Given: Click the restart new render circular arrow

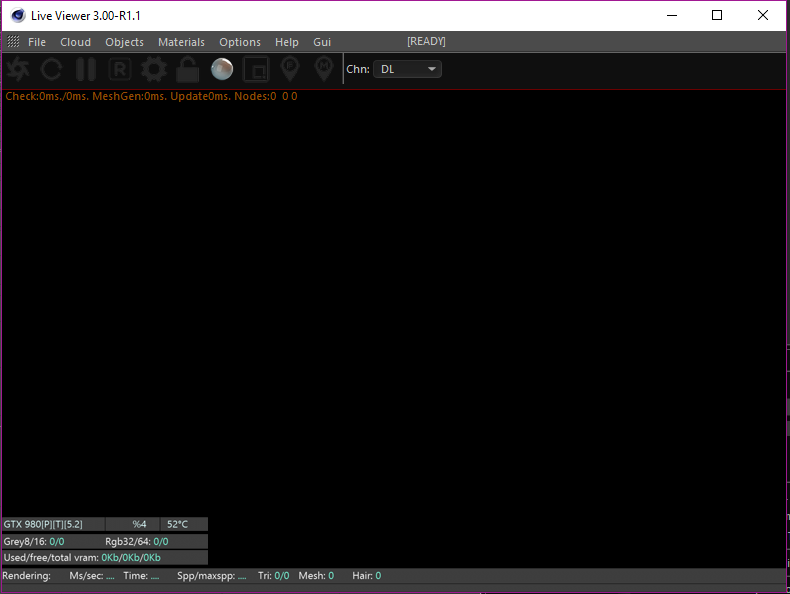Looking at the screenshot, I should coord(52,69).
